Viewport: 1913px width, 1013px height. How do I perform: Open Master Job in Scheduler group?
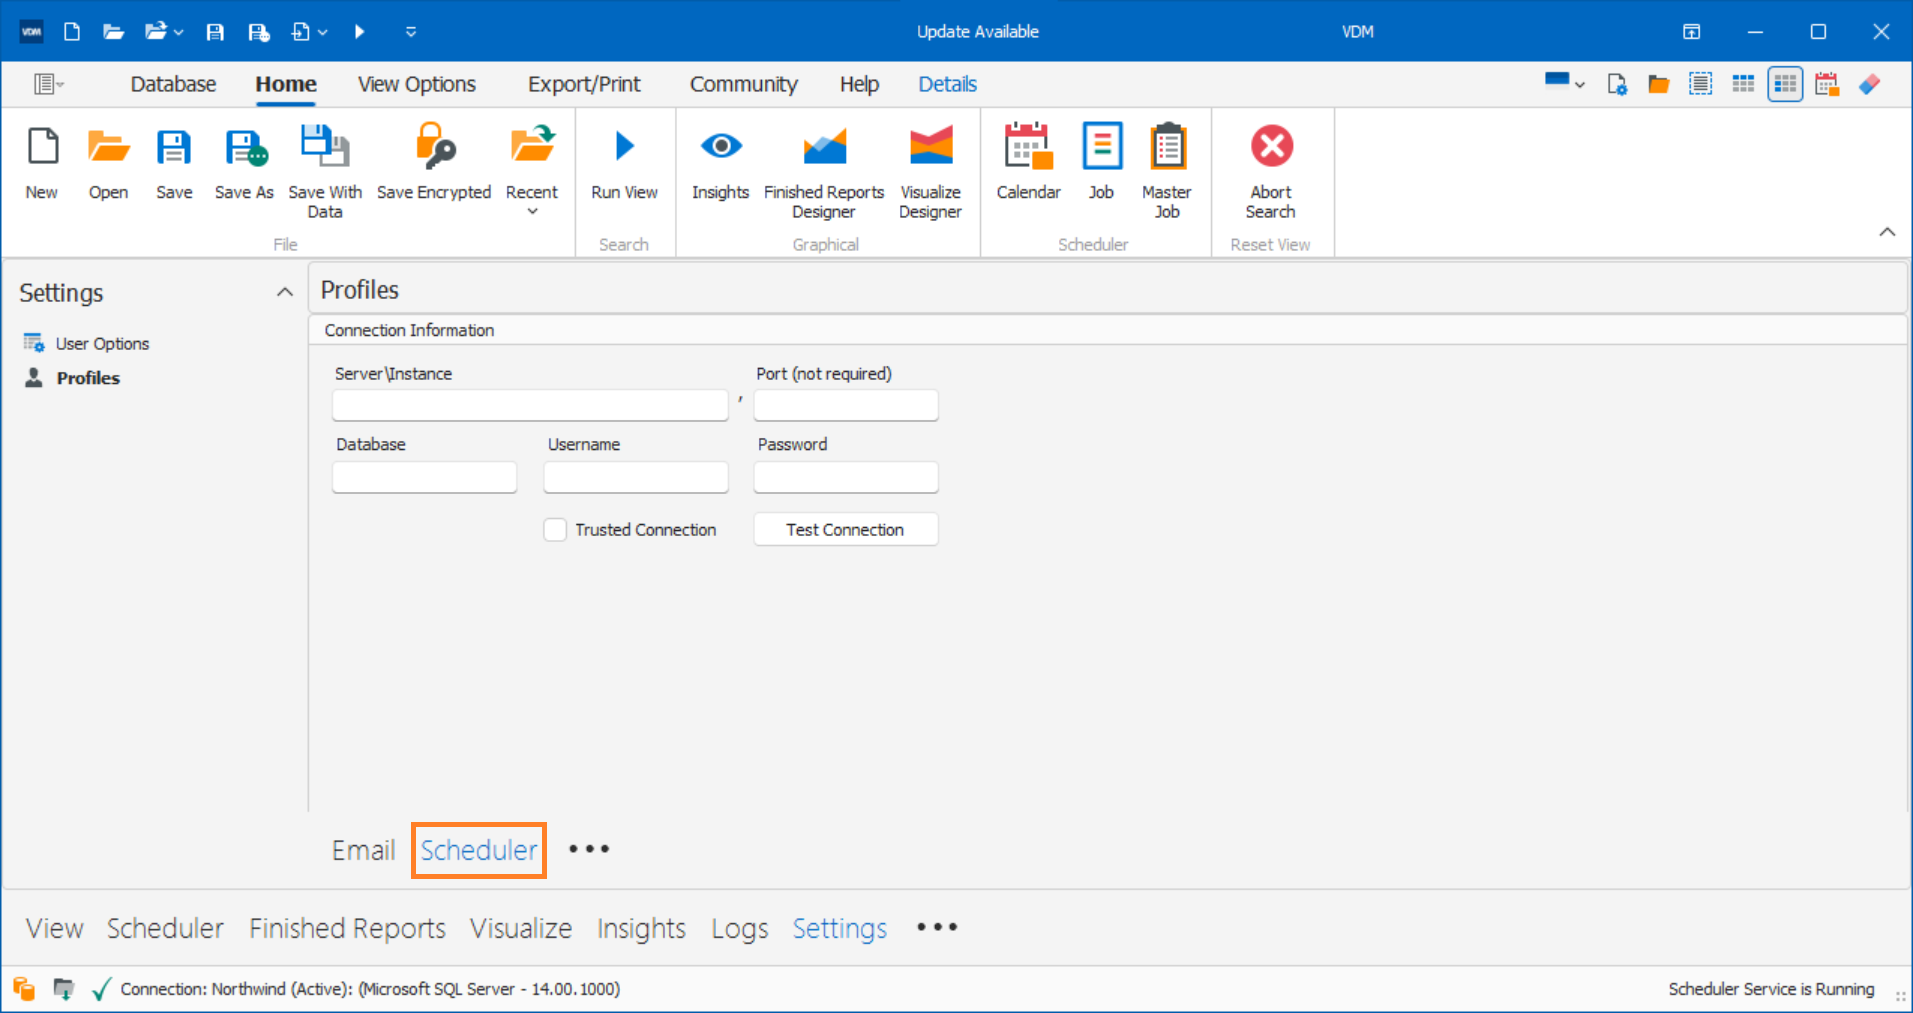1166,171
